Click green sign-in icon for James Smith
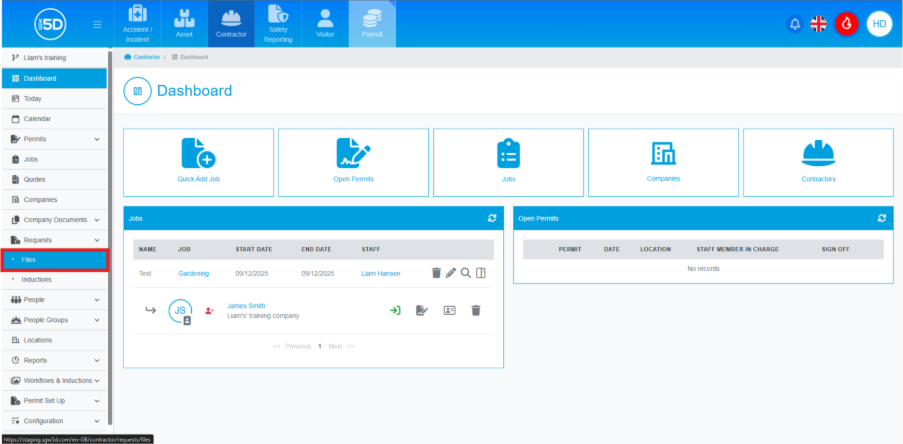 pos(395,311)
